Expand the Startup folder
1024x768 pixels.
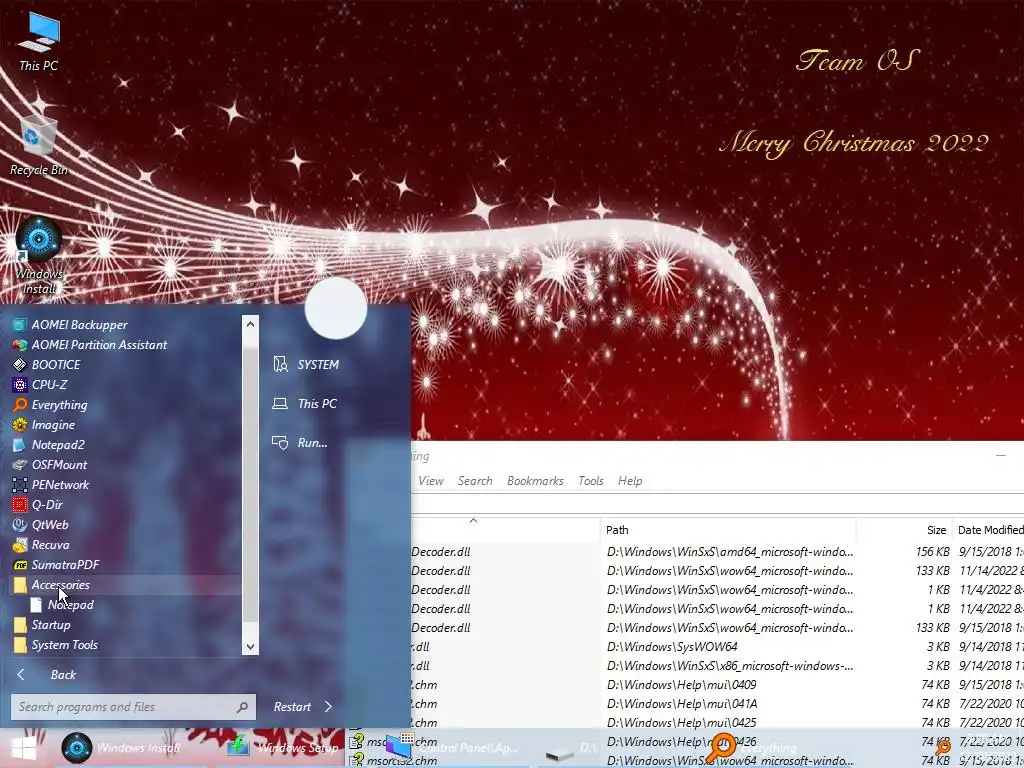pyautogui.click(x=42, y=625)
